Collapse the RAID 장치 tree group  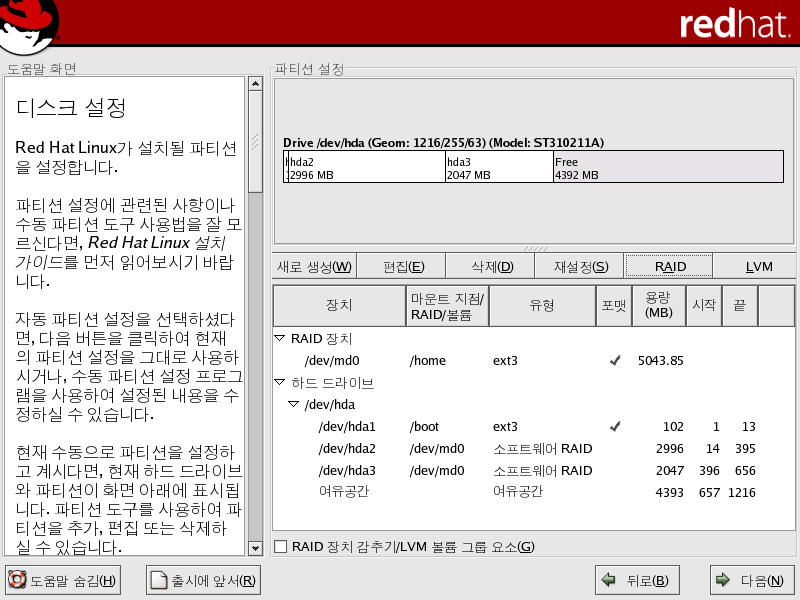tap(280, 339)
